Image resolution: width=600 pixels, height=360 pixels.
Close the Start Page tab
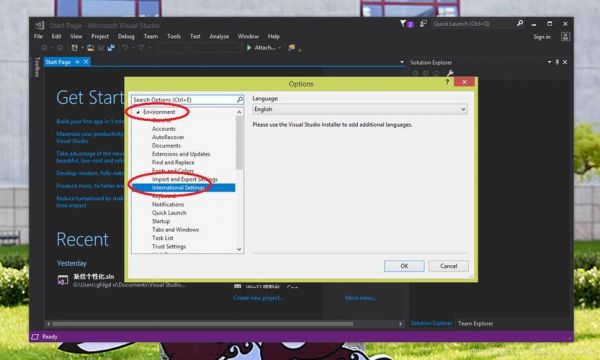tap(86, 62)
